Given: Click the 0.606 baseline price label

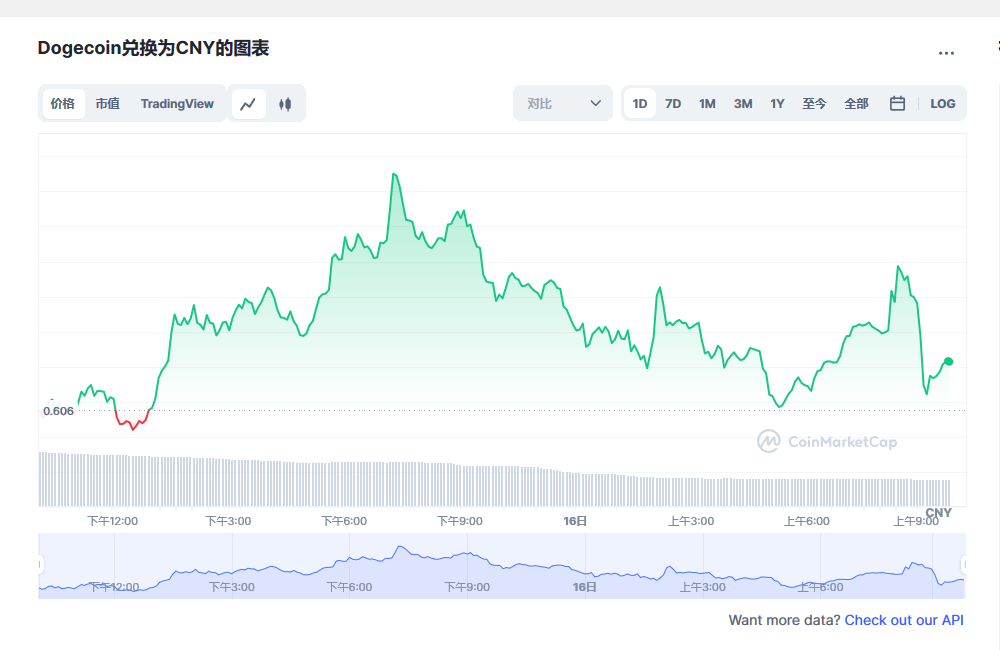Looking at the screenshot, I should click(59, 411).
